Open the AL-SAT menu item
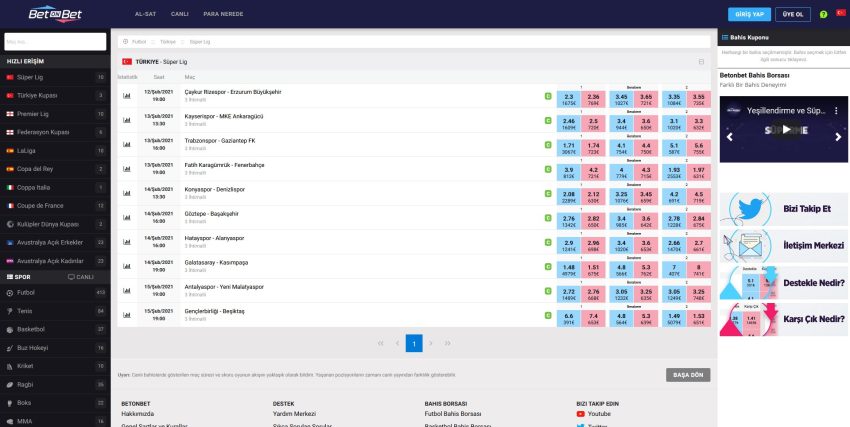Viewport: 850px width, 427px height. click(x=145, y=15)
